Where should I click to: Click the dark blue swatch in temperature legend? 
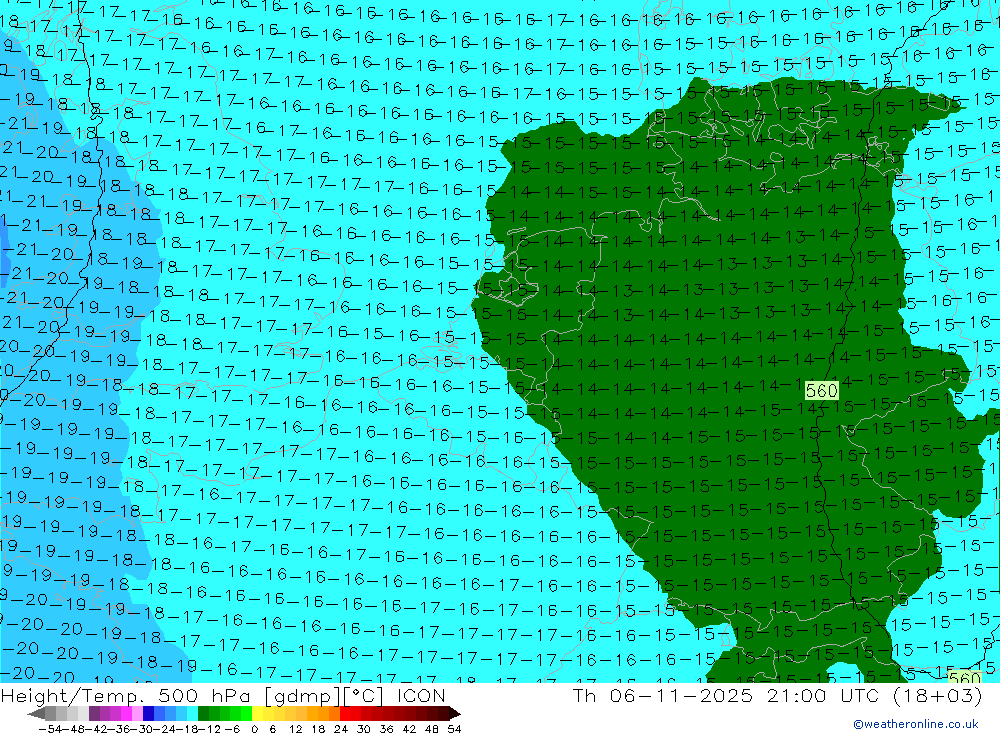coord(148,713)
